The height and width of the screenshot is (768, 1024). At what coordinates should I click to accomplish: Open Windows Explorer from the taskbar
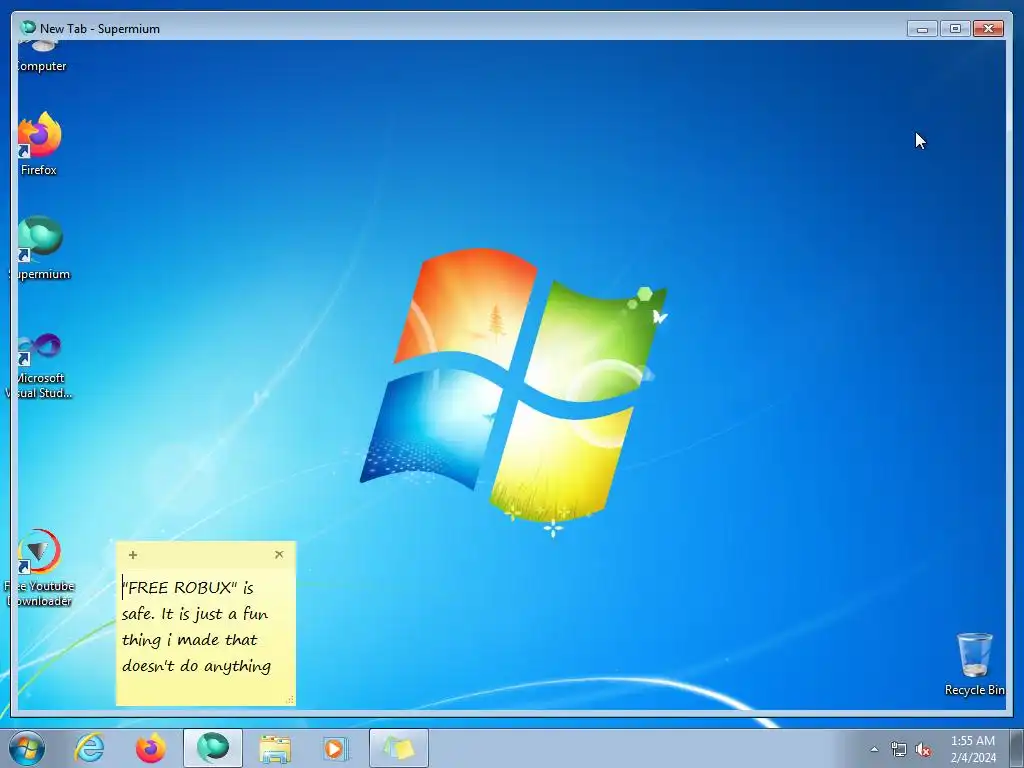tap(275, 748)
